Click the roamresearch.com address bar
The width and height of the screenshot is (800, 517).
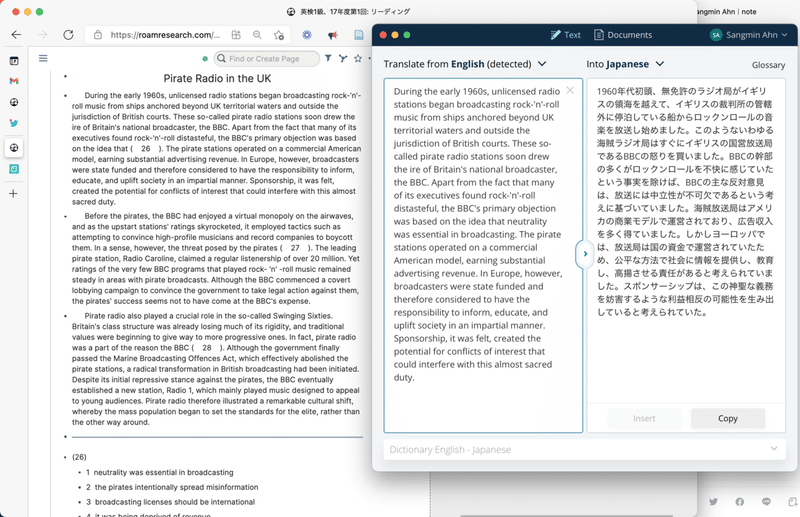[165, 35]
